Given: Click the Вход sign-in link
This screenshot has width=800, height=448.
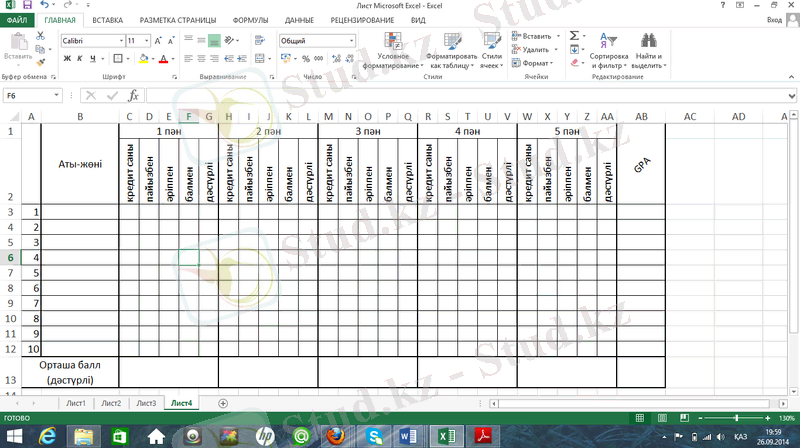Looking at the screenshot, I should pos(773,19).
